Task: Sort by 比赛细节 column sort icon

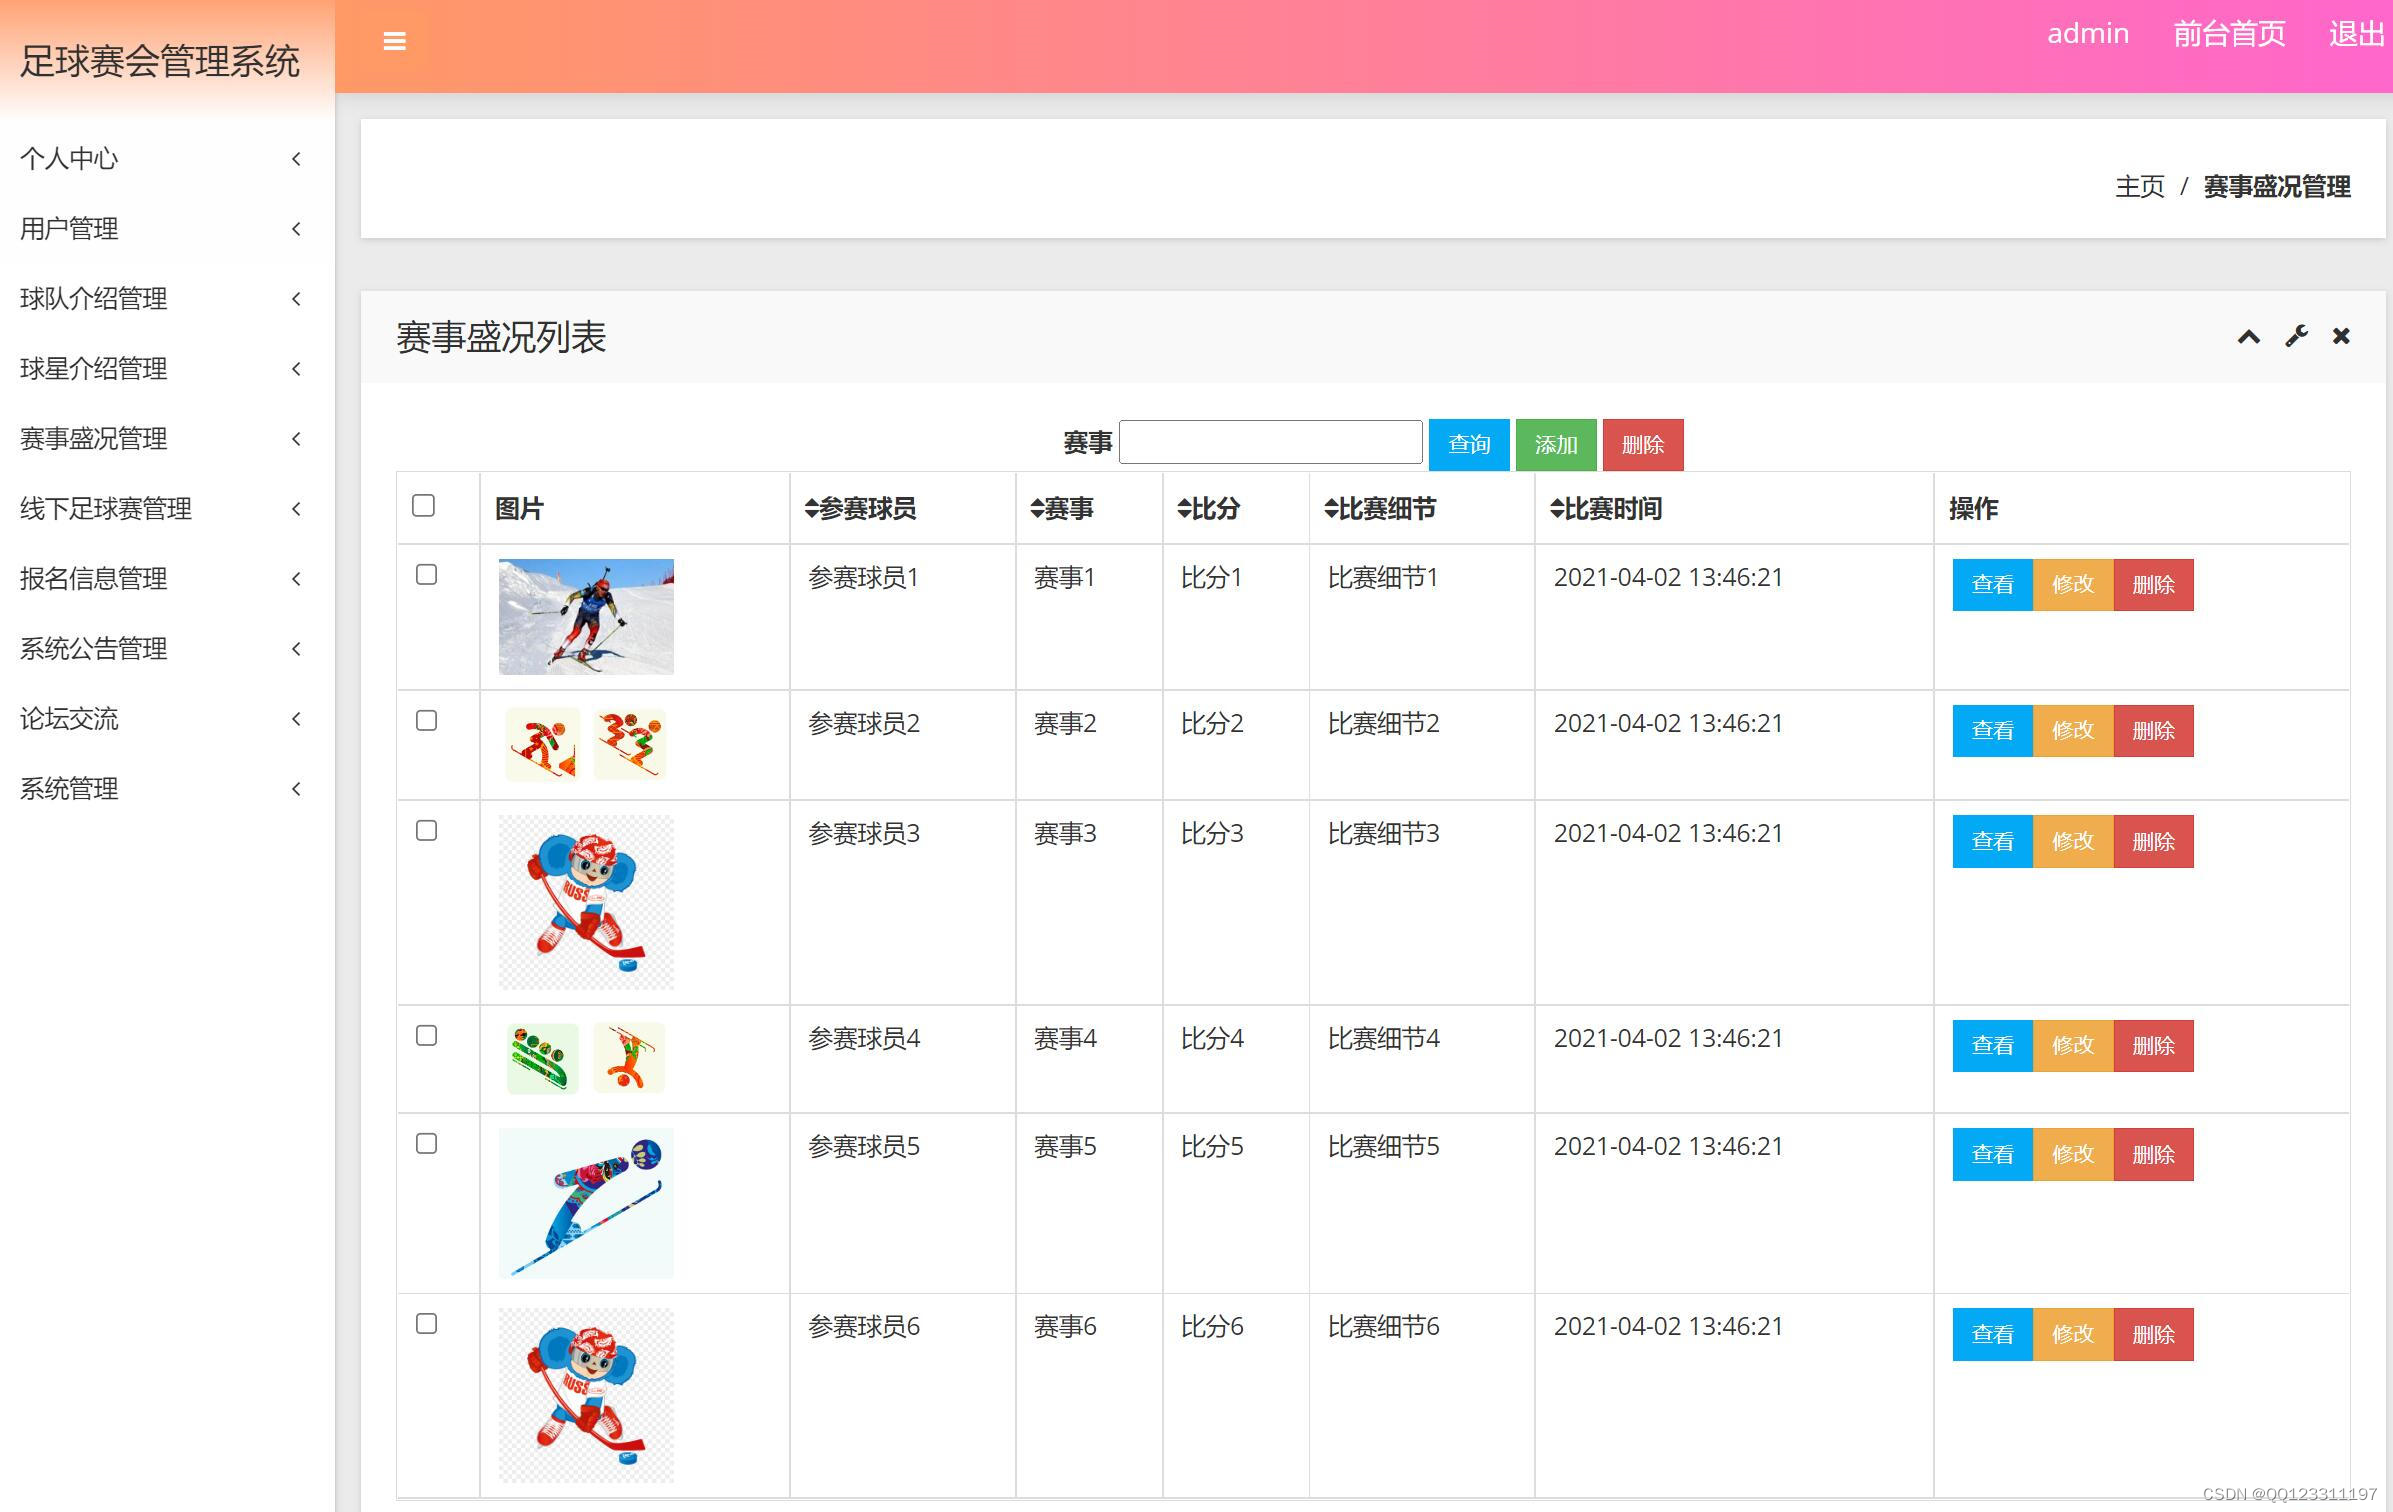Action: pyautogui.click(x=1331, y=509)
